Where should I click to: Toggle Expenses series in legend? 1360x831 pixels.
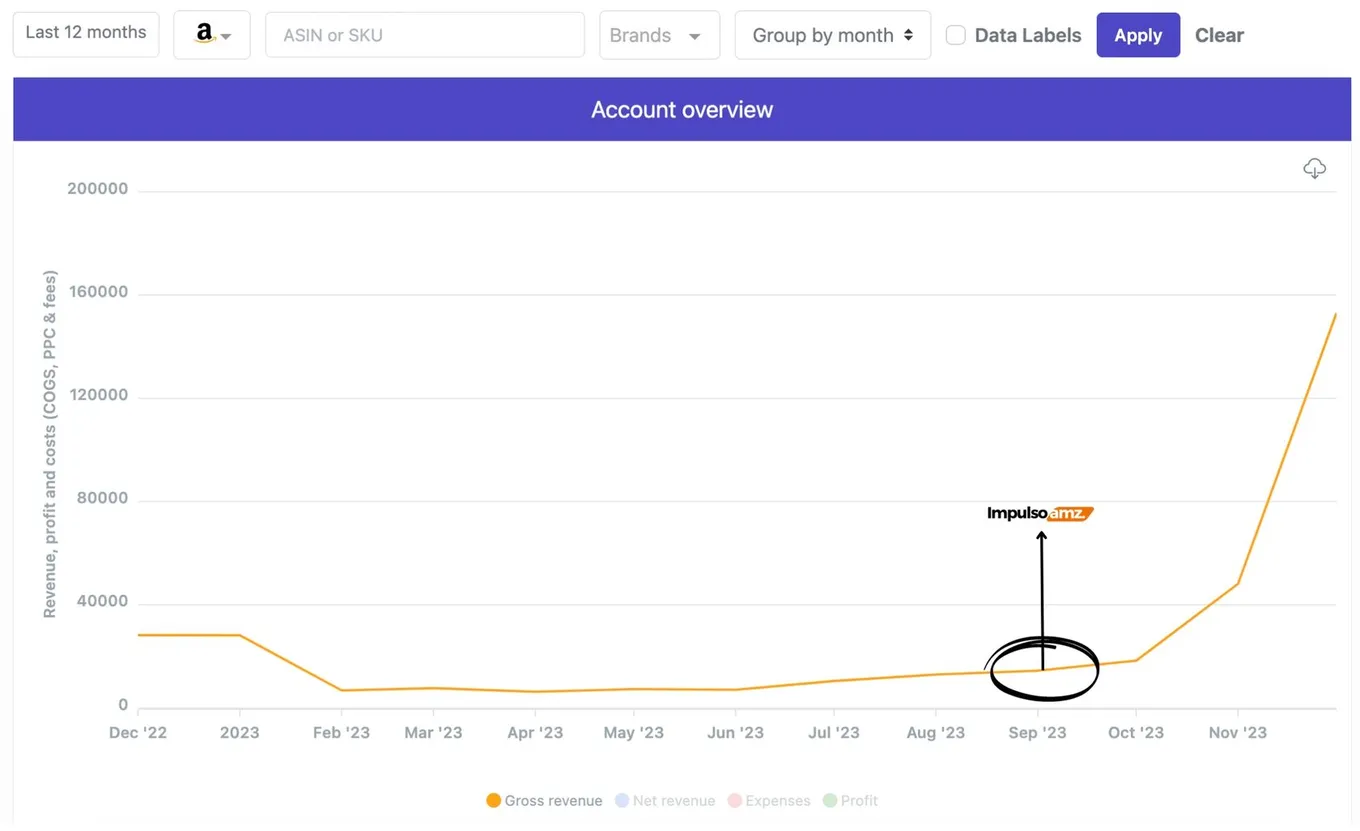click(x=768, y=800)
